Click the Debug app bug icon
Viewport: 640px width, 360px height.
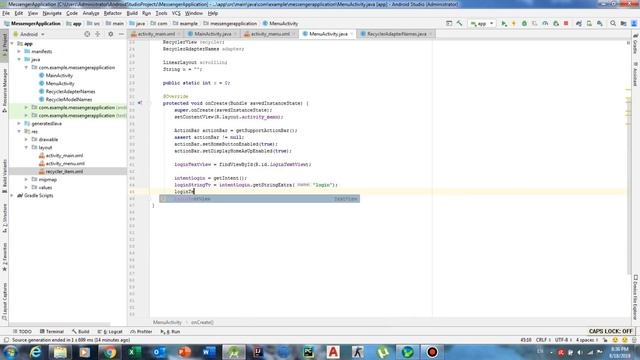tap(524, 24)
